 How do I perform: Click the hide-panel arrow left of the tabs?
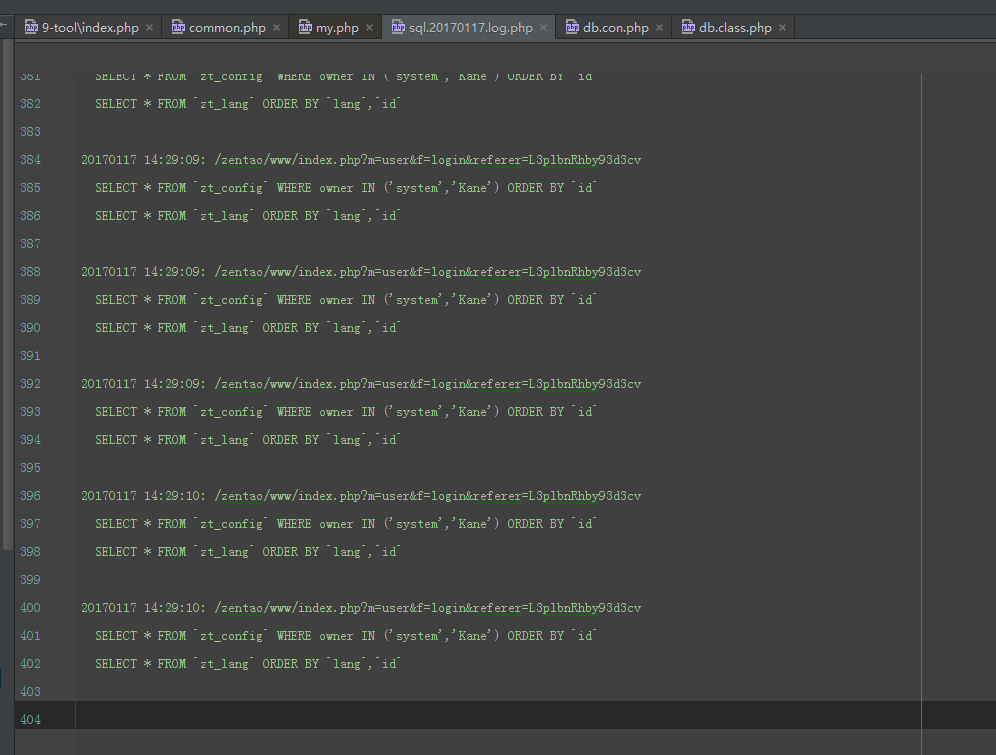[4, 25]
